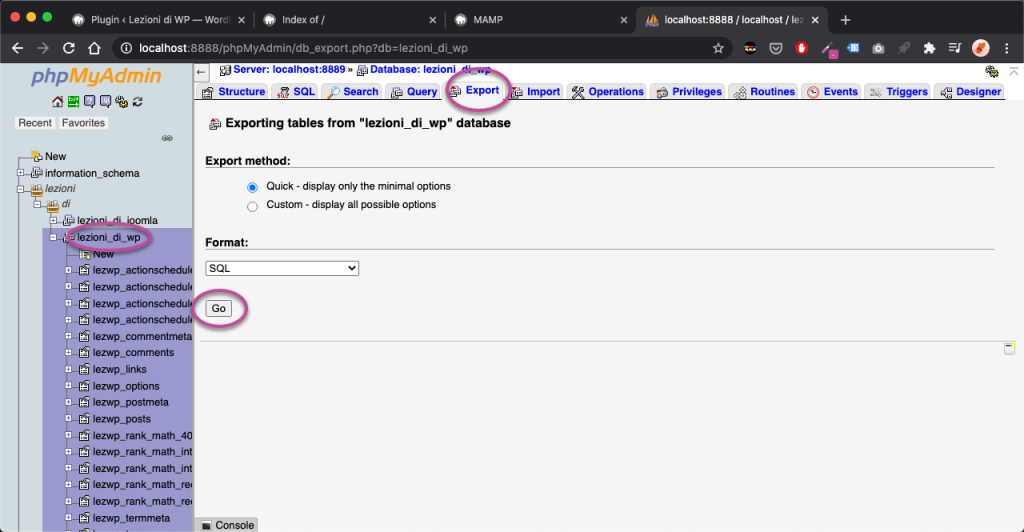The width and height of the screenshot is (1024, 532).
Task: Open the Chrome profile avatar
Action: pos(980,48)
